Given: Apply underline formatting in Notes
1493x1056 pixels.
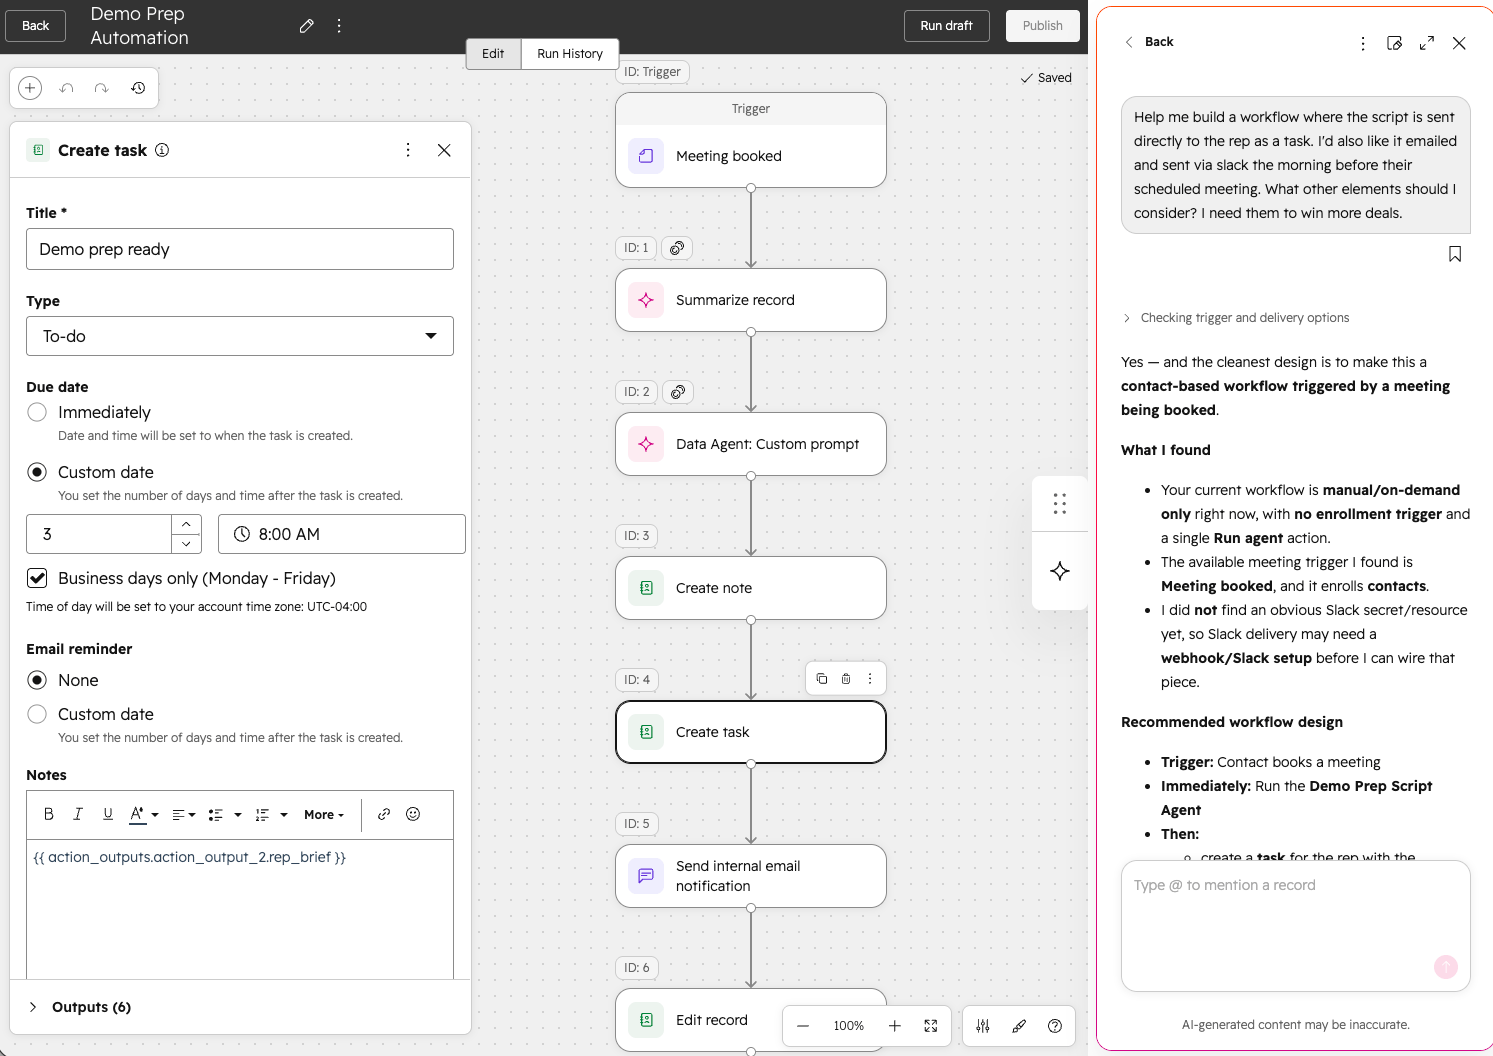Looking at the screenshot, I should (x=108, y=814).
